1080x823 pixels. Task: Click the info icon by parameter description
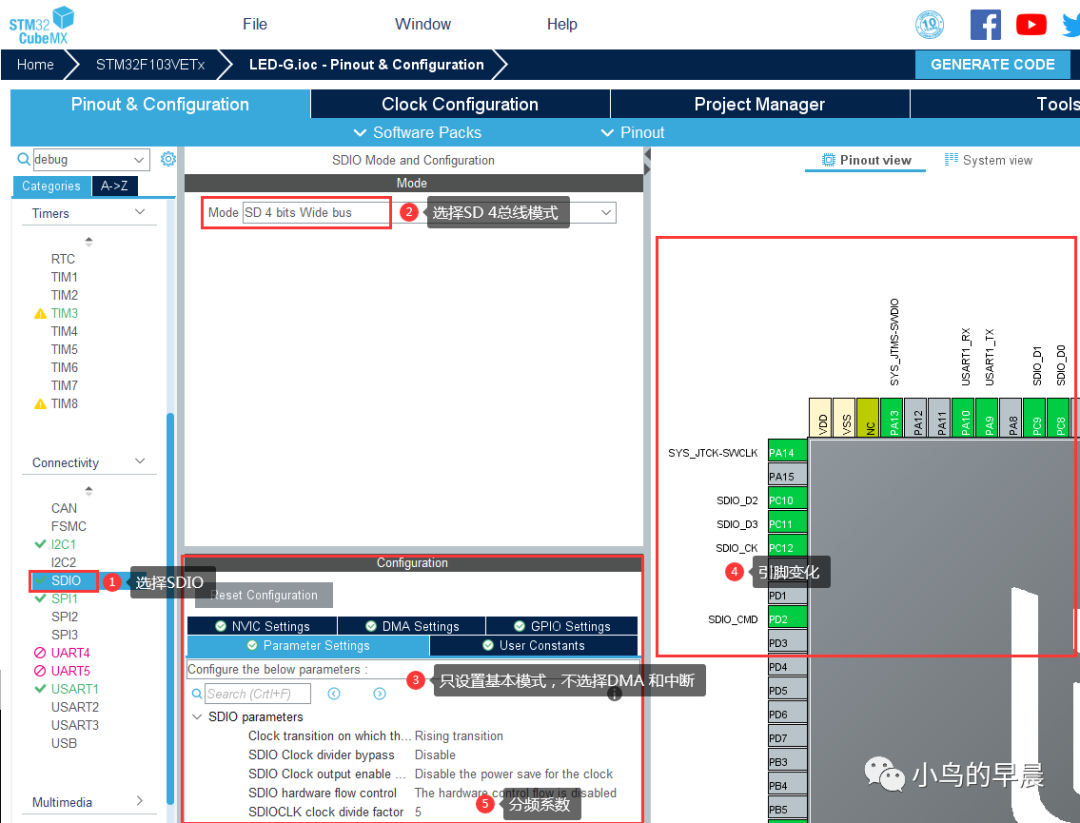point(614,694)
